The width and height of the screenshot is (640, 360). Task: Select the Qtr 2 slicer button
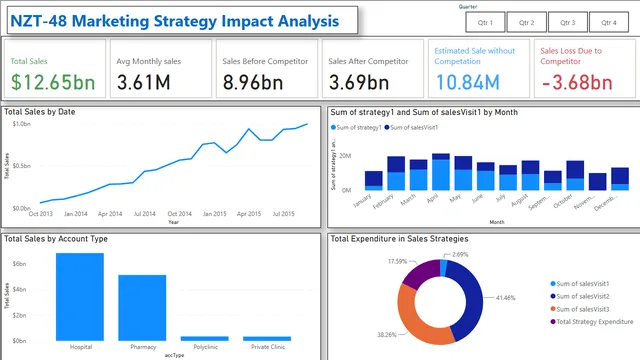tap(527, 22)
